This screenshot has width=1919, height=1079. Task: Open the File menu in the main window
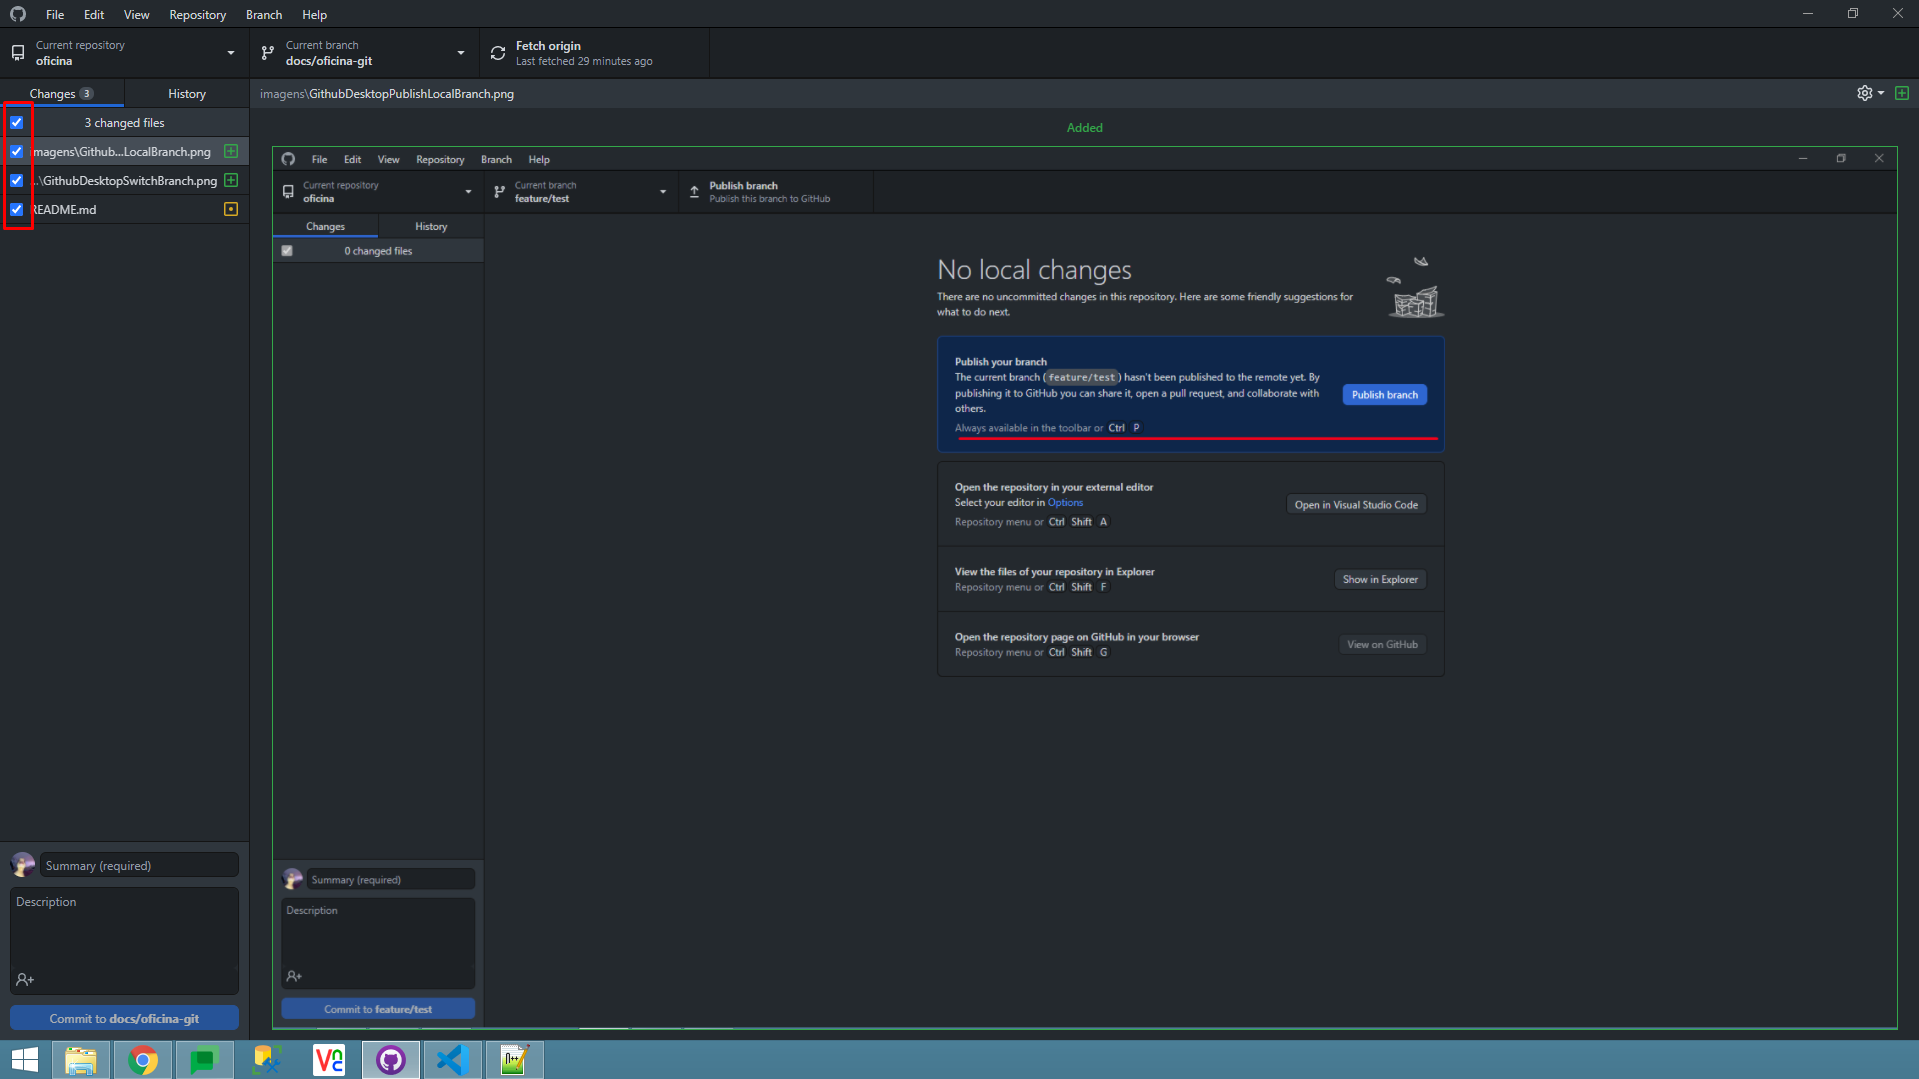(55, 14)
